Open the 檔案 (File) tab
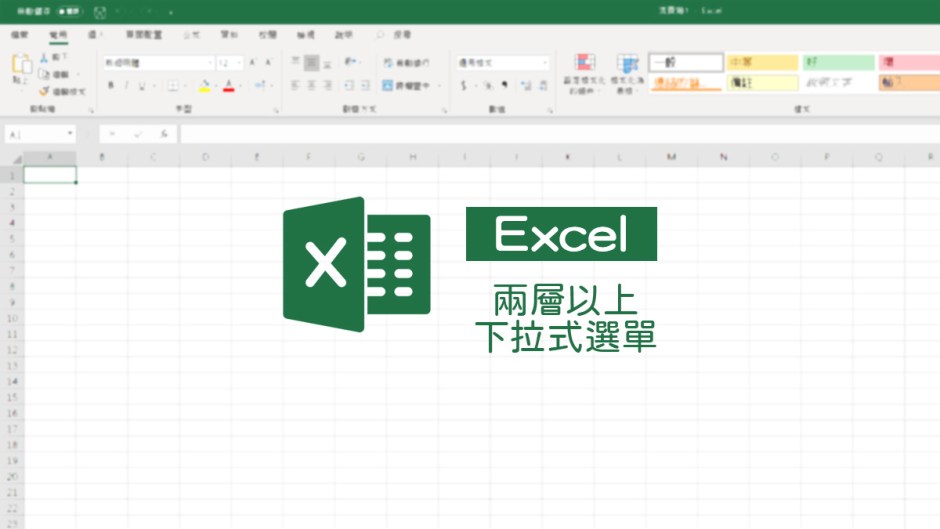 point(20,34)
